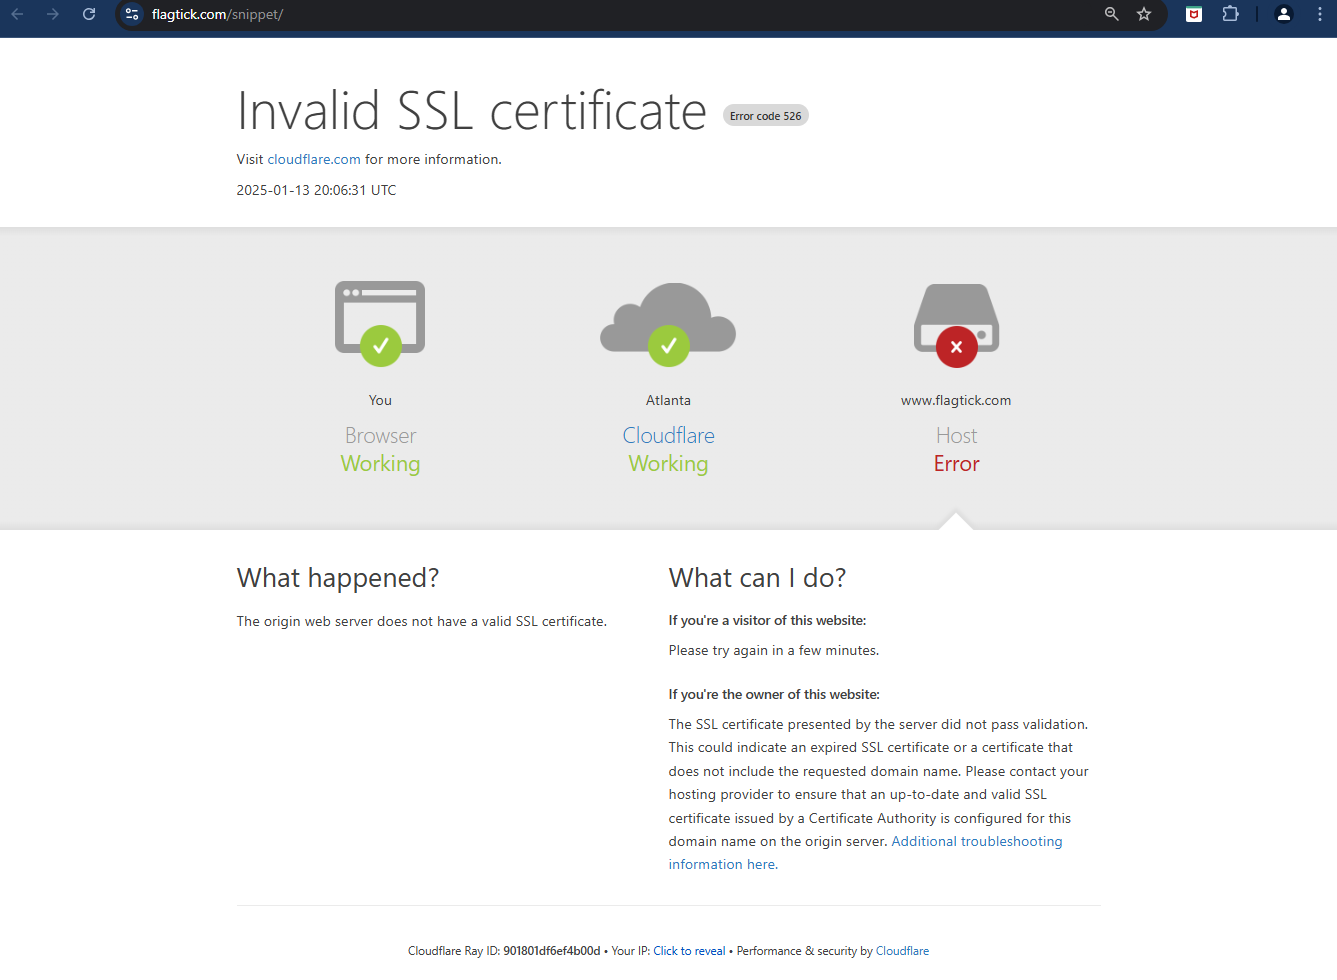
Task: Open the browser three-dot menu
Action: [x=1320, y=14]
